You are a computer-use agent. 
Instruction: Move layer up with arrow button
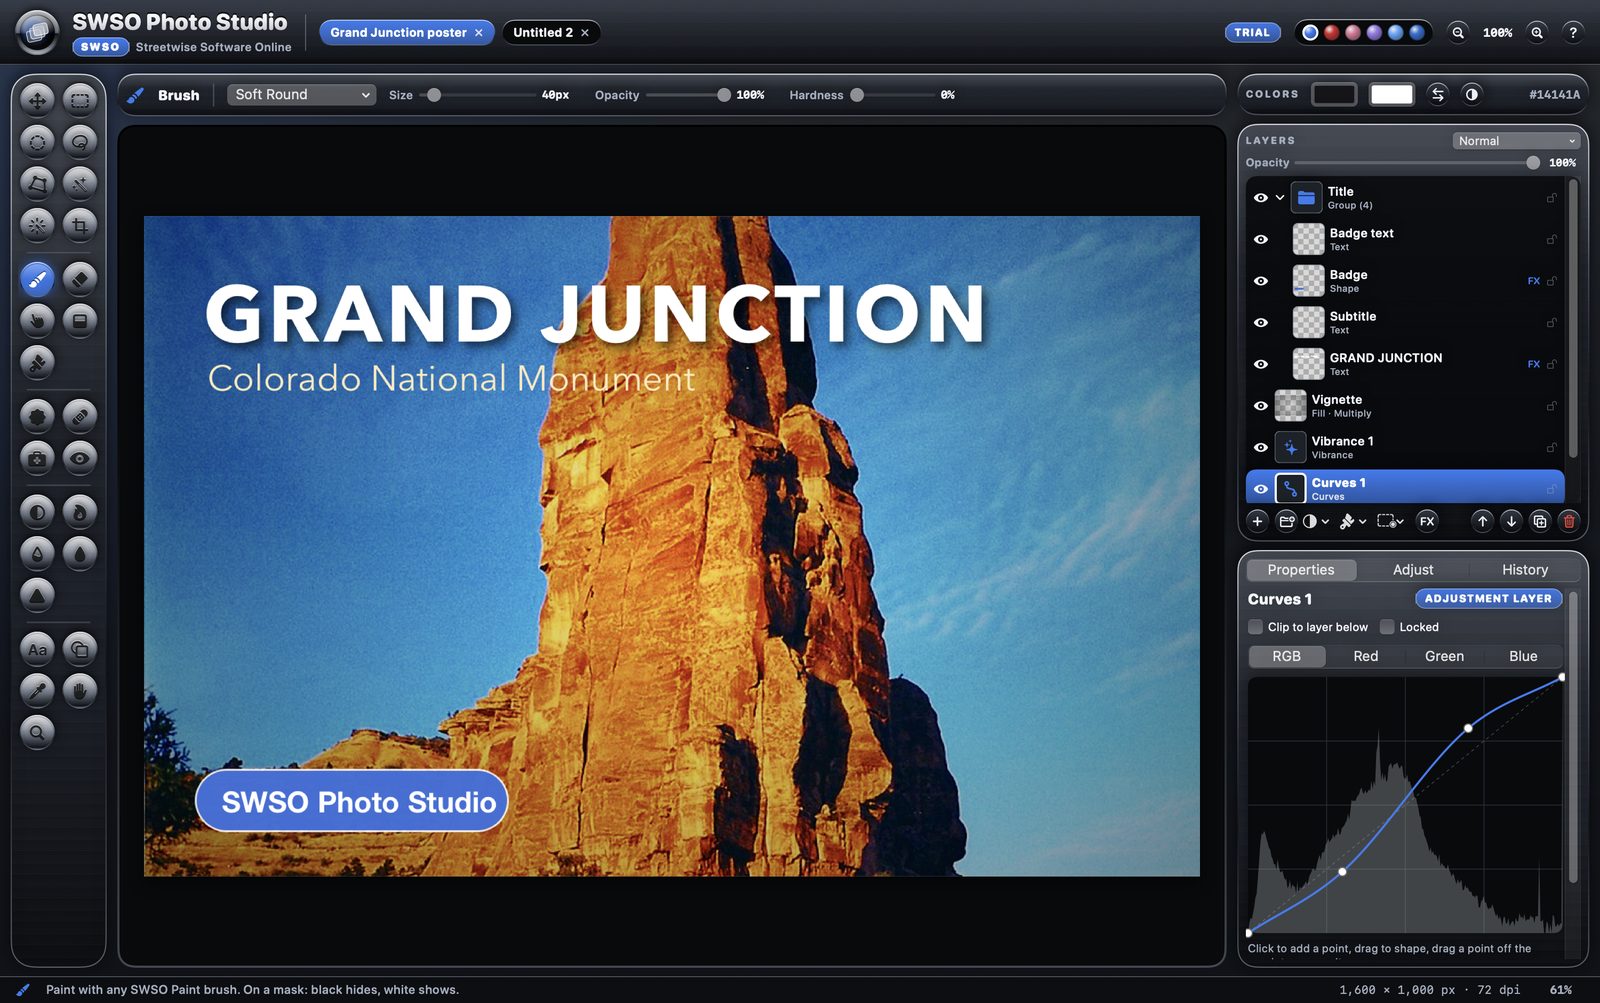pos(1482,521)
